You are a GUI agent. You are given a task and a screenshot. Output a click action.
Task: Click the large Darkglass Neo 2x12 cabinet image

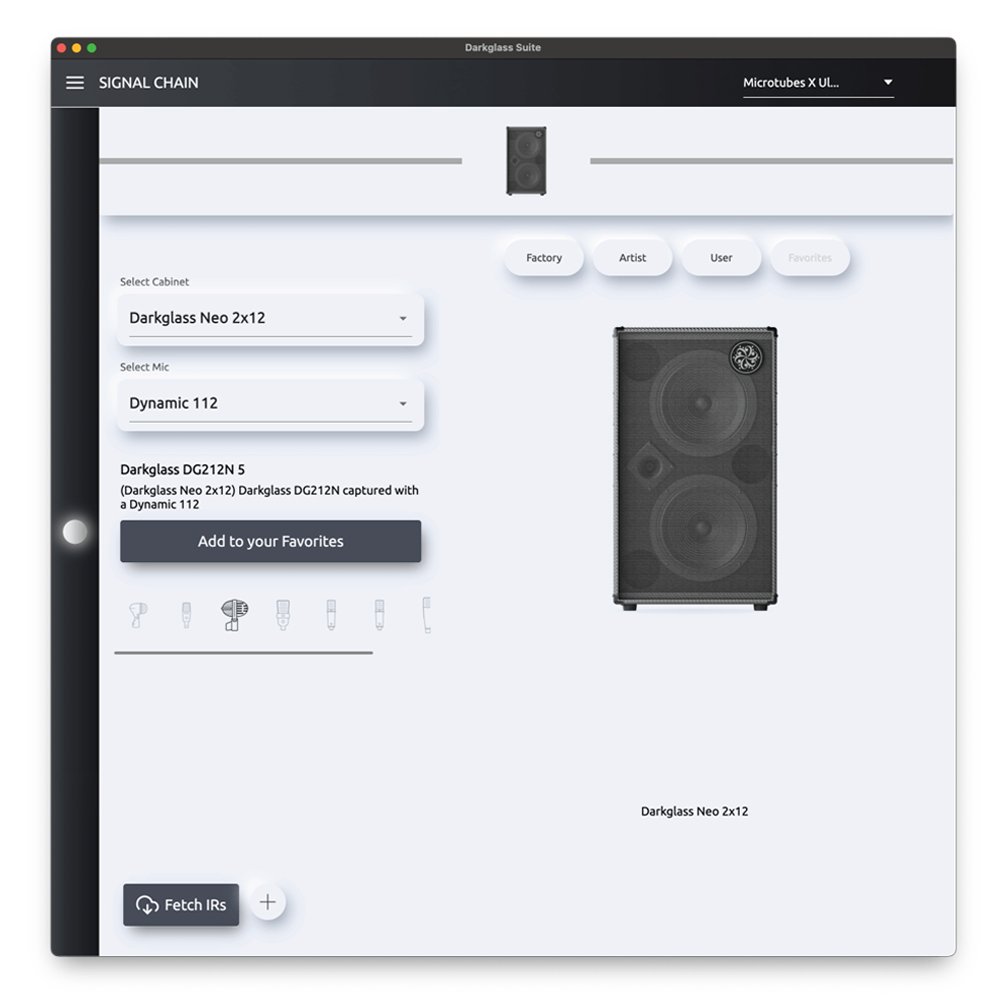pyautogui.click(x=695, y=469)
